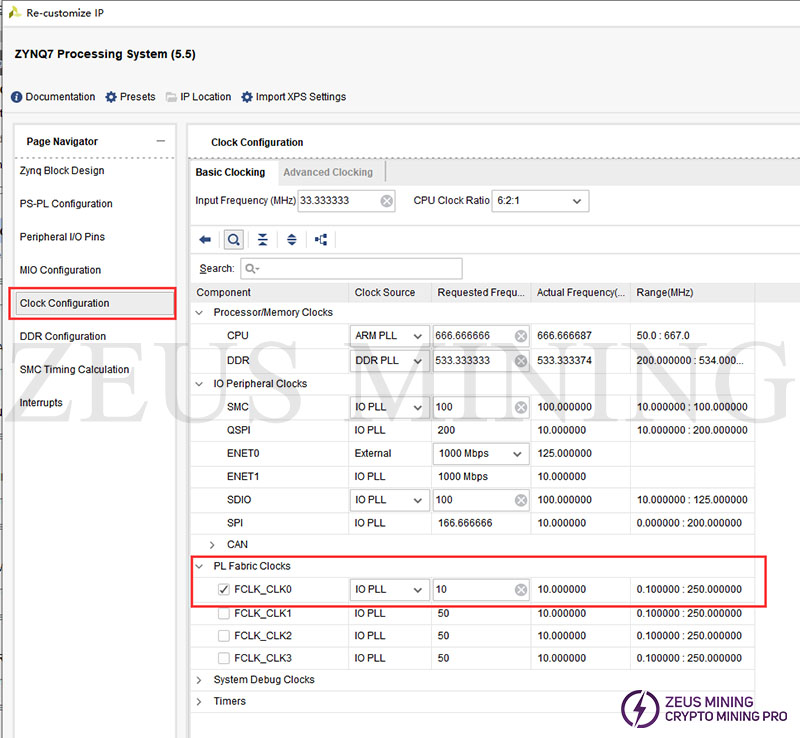The width and height of the screenshot is (800, 738).
Task: Open DDR Configuration page in navigator
Action: [x=62, y=336]
